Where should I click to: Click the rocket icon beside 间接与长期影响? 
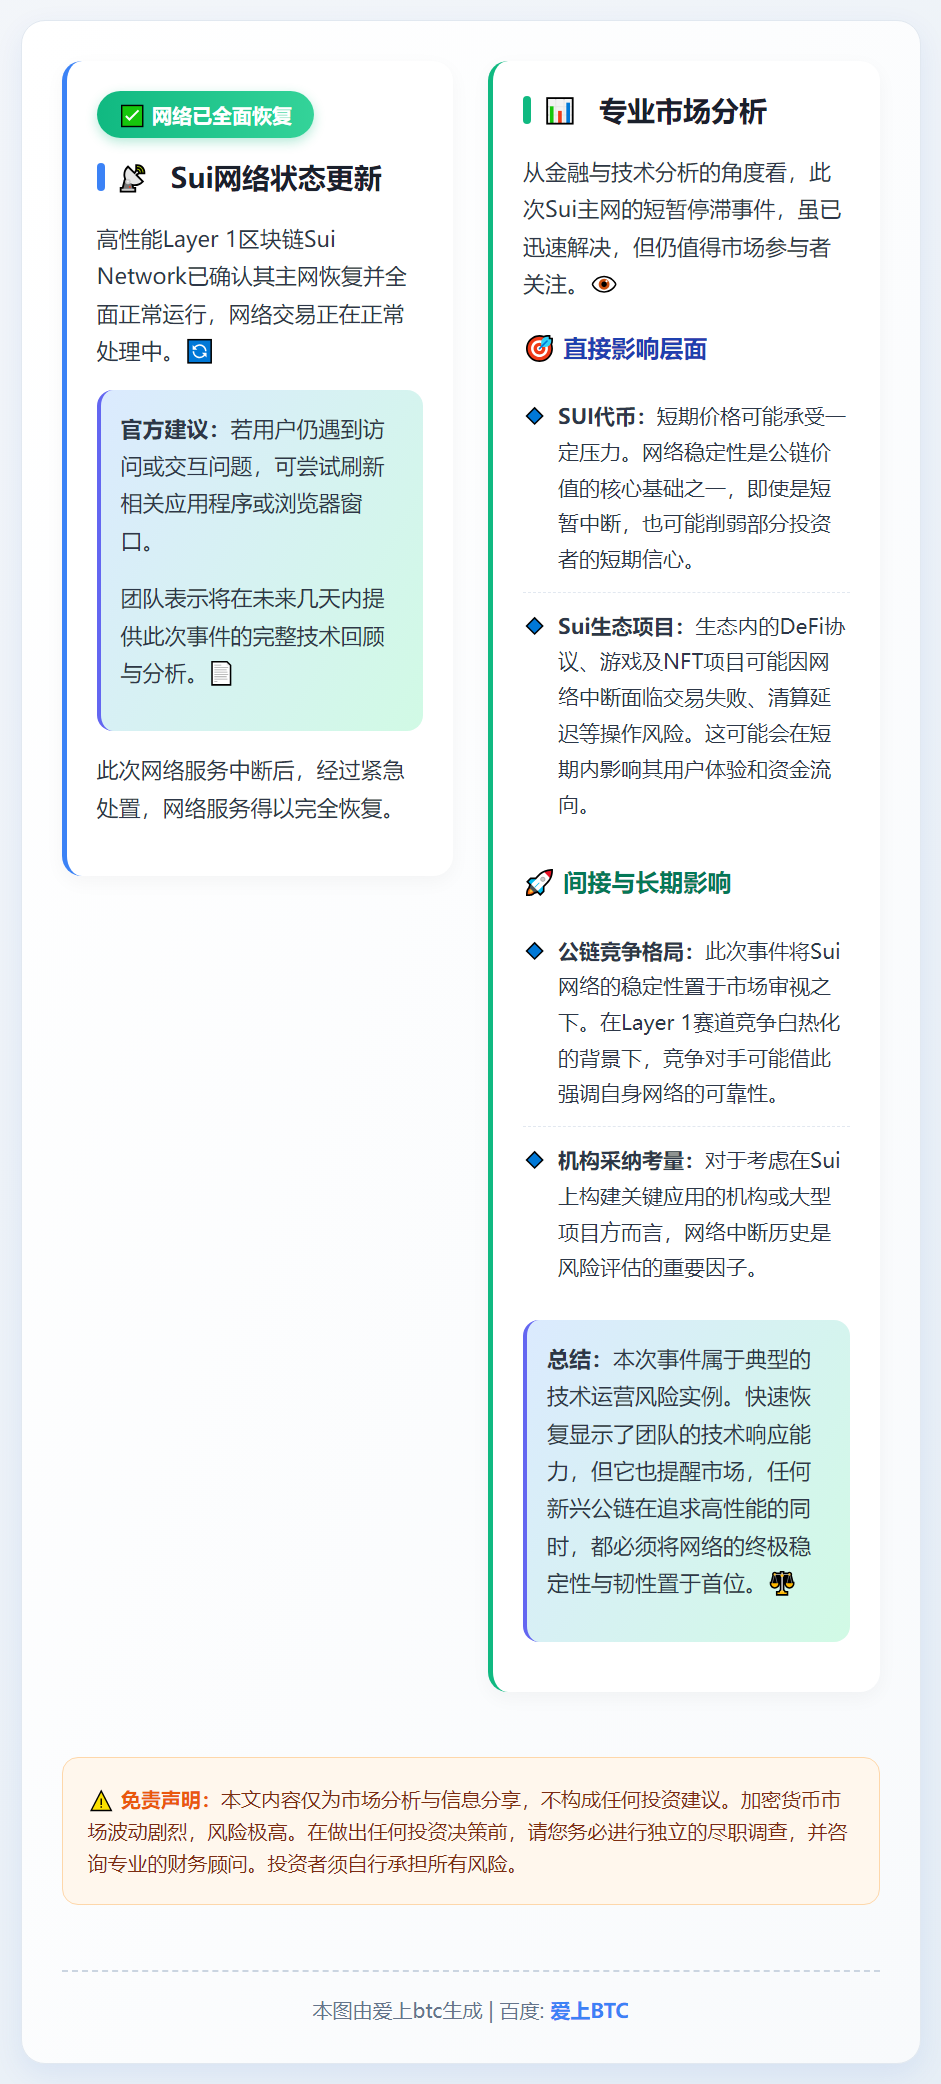tap(539, 883)
